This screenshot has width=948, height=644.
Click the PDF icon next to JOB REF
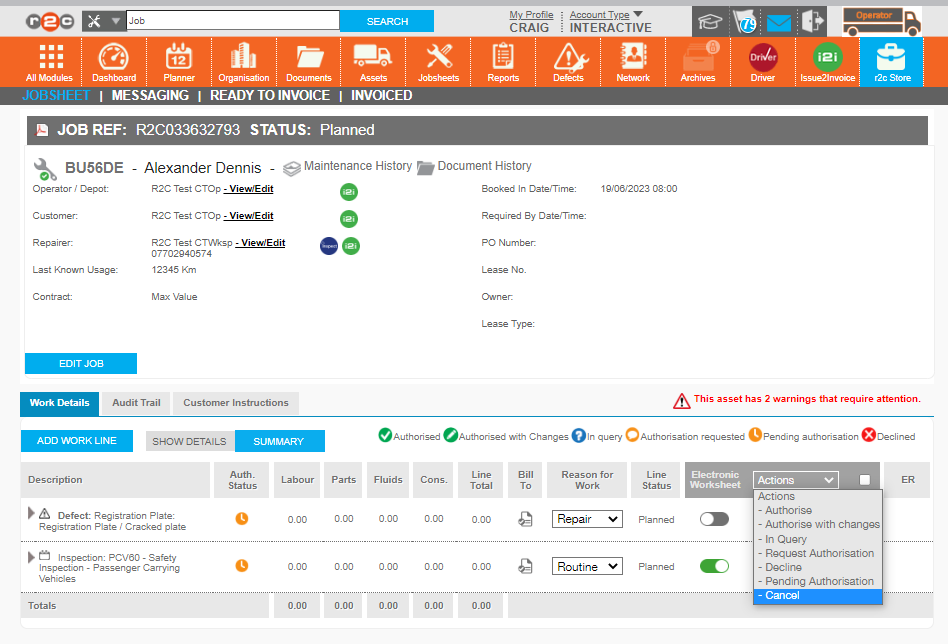[x=42, y=130]
